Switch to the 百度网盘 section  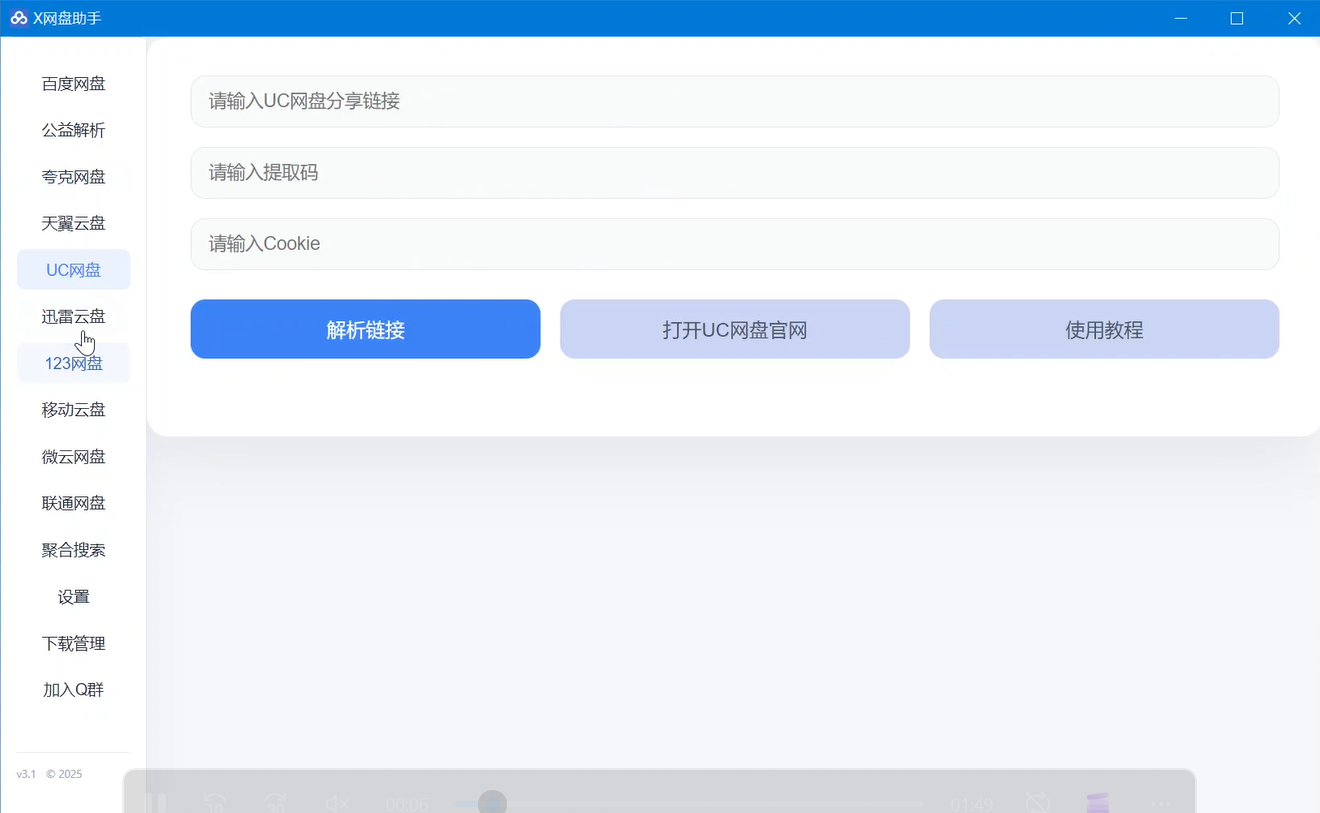coord(73,83)
